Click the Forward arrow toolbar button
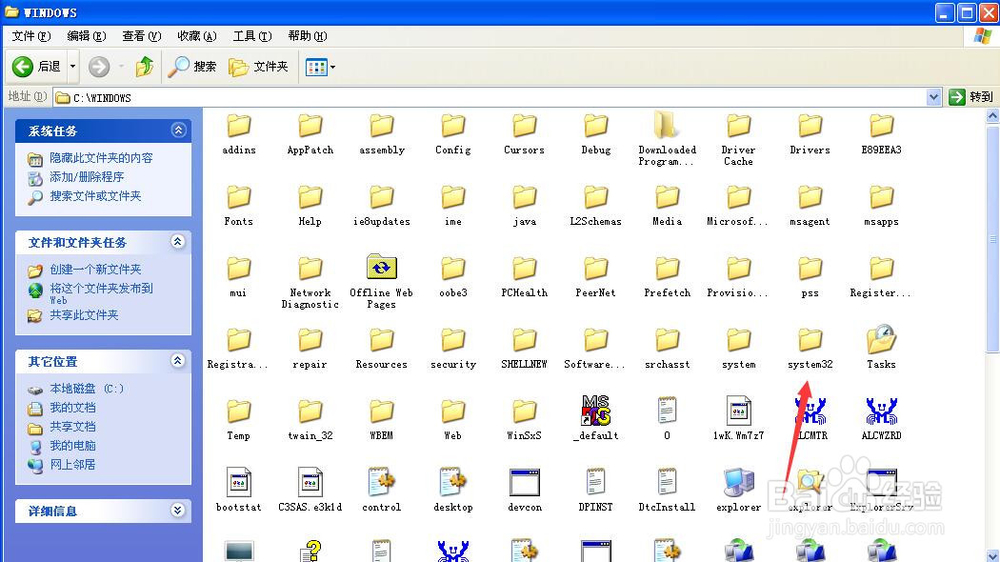Screen dimensions: 1000x562 click(x=99, y=66)
